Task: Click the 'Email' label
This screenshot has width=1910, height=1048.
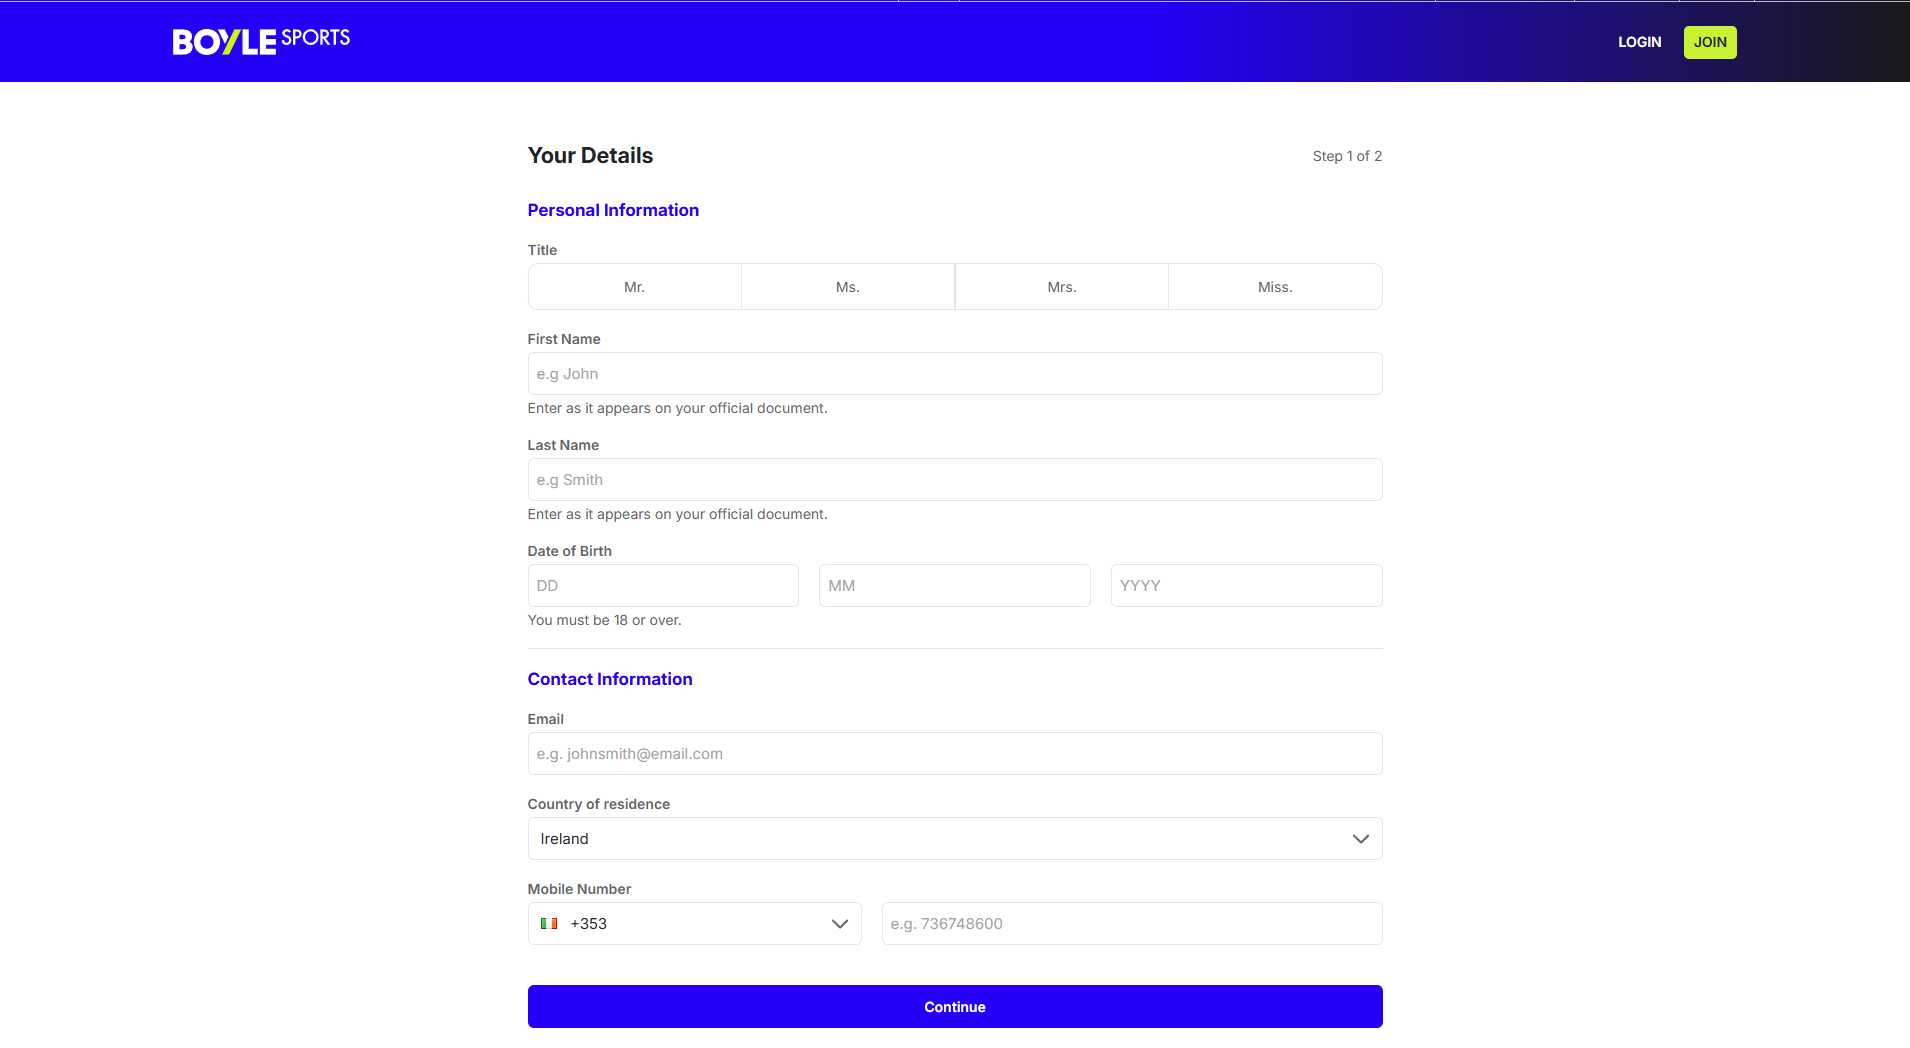Action: coord(546,719)
